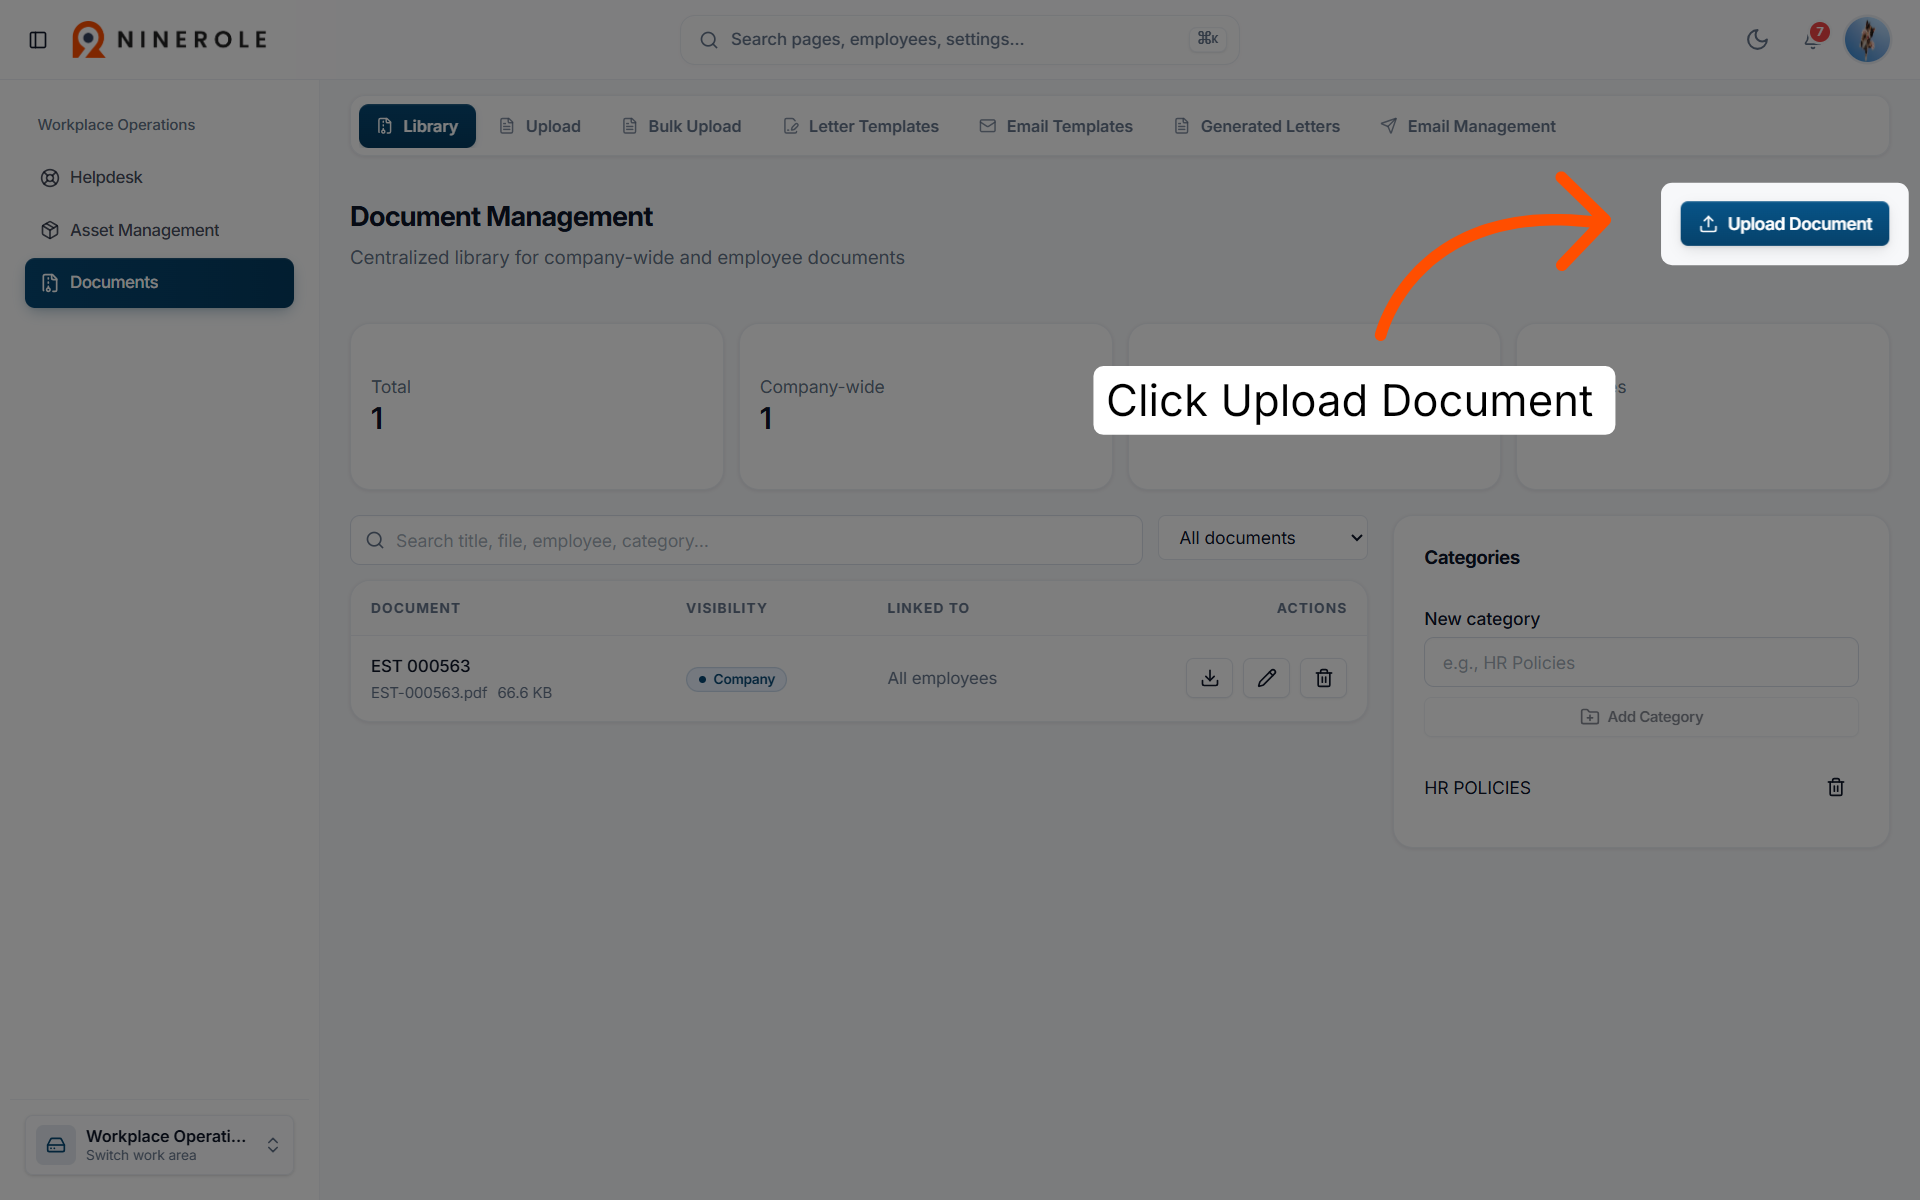Click the New category input field
The height and width of the screenshot is (1200, 1920).
1641,662
